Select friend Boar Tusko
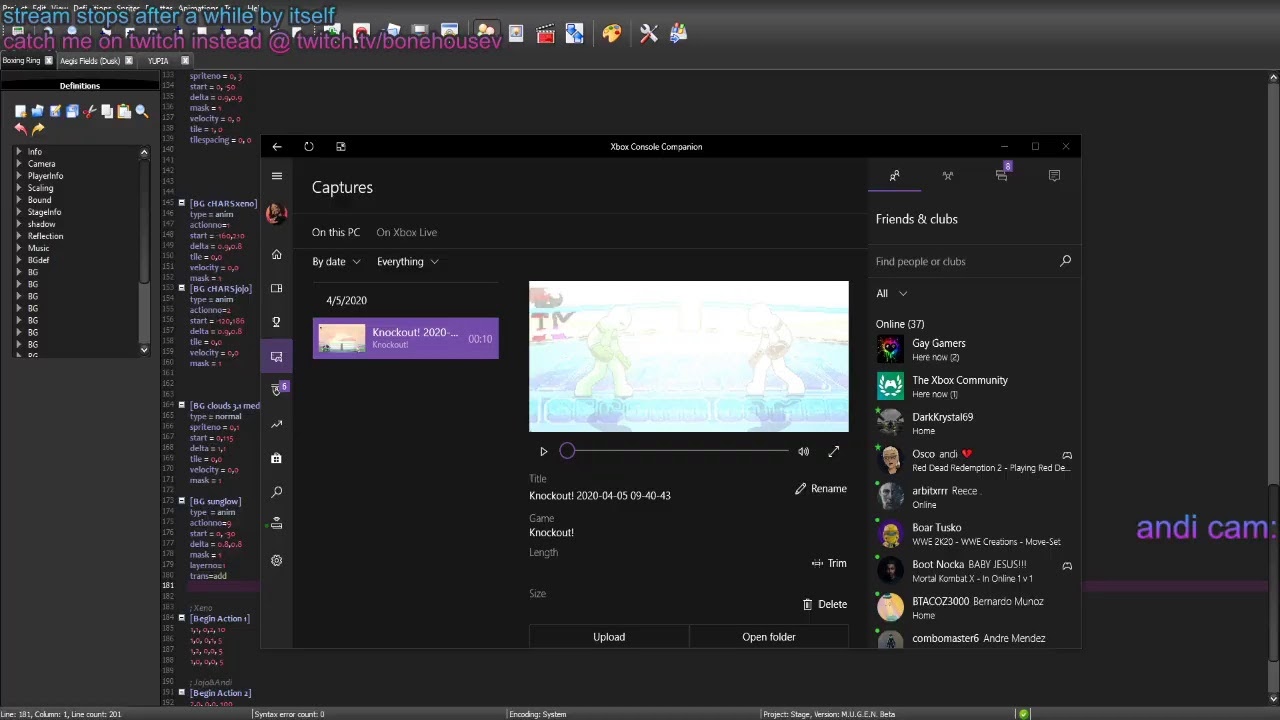 pyautogui.click(x=974, y=534)
